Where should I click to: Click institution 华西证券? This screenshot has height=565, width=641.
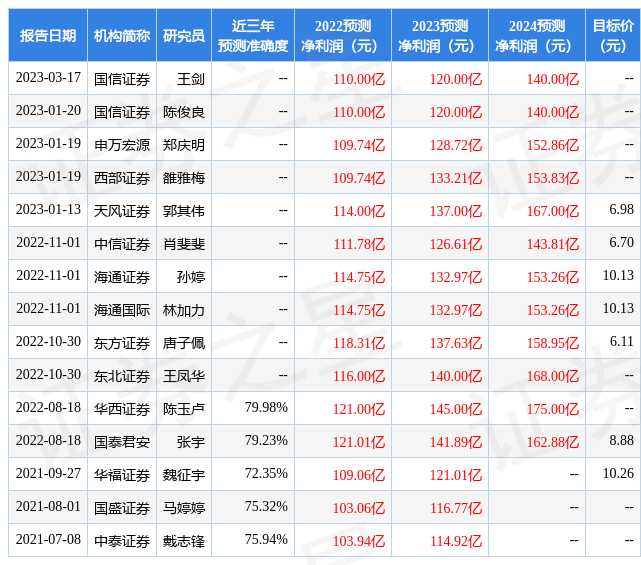122,409
